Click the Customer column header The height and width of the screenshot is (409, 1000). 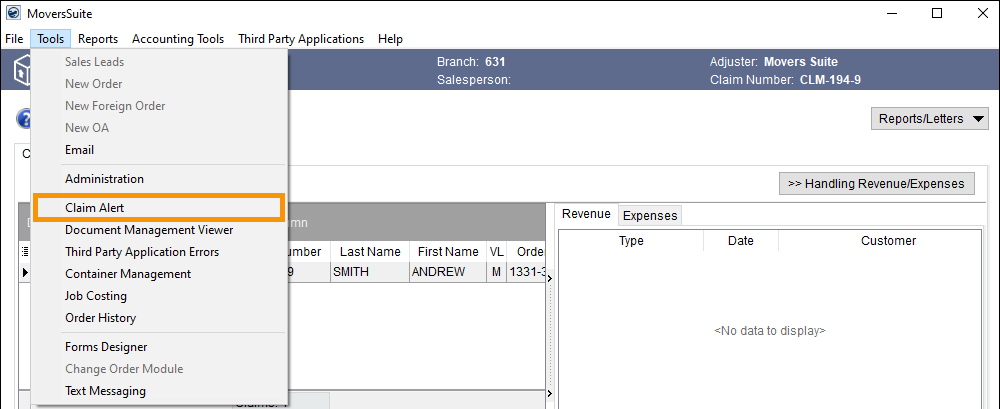click(888, 241)
